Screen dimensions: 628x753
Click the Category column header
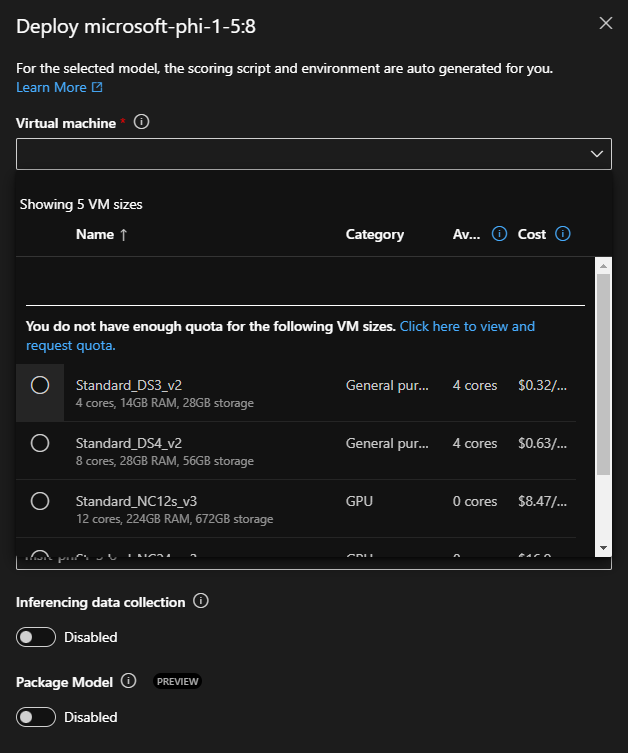[374, 234]
